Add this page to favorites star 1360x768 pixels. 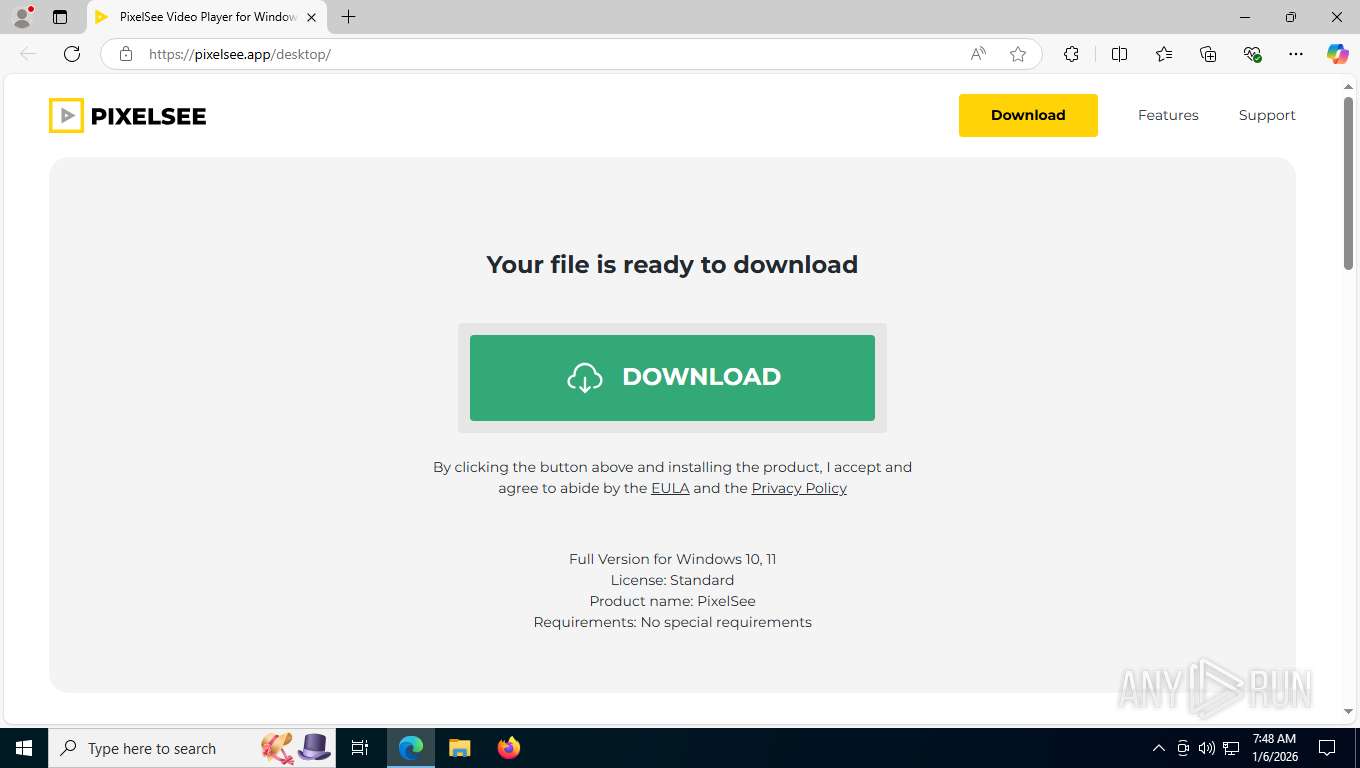(1018, 54)
